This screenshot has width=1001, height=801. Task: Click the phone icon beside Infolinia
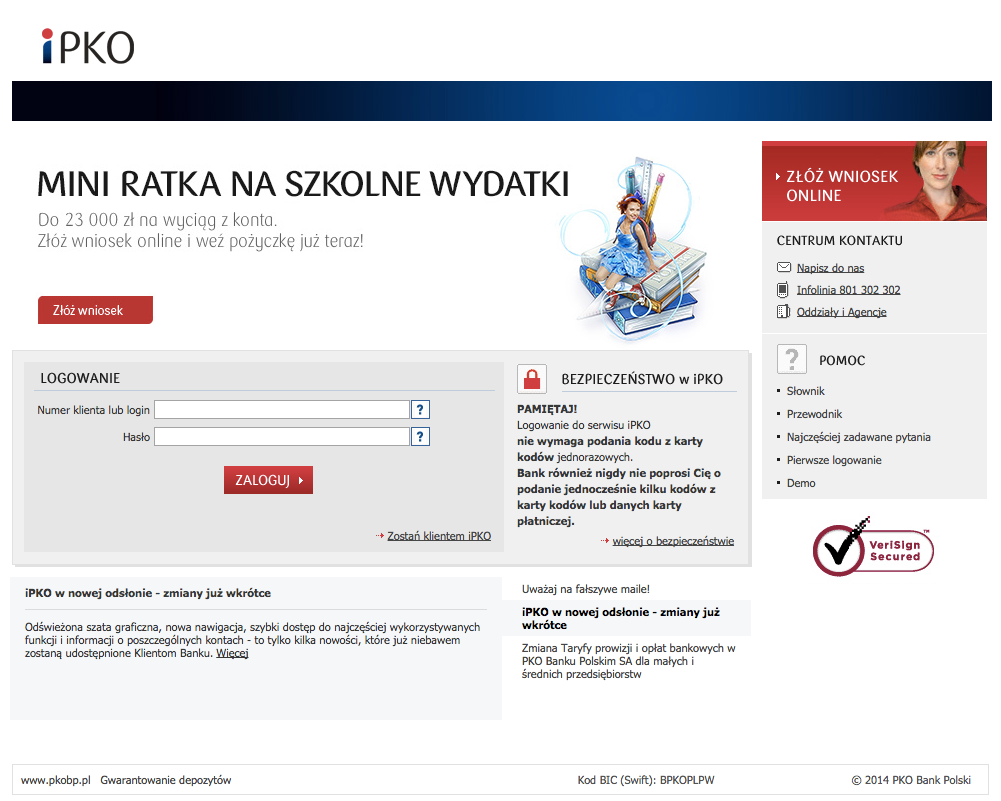pyautogui.click(x=783, y=290)
